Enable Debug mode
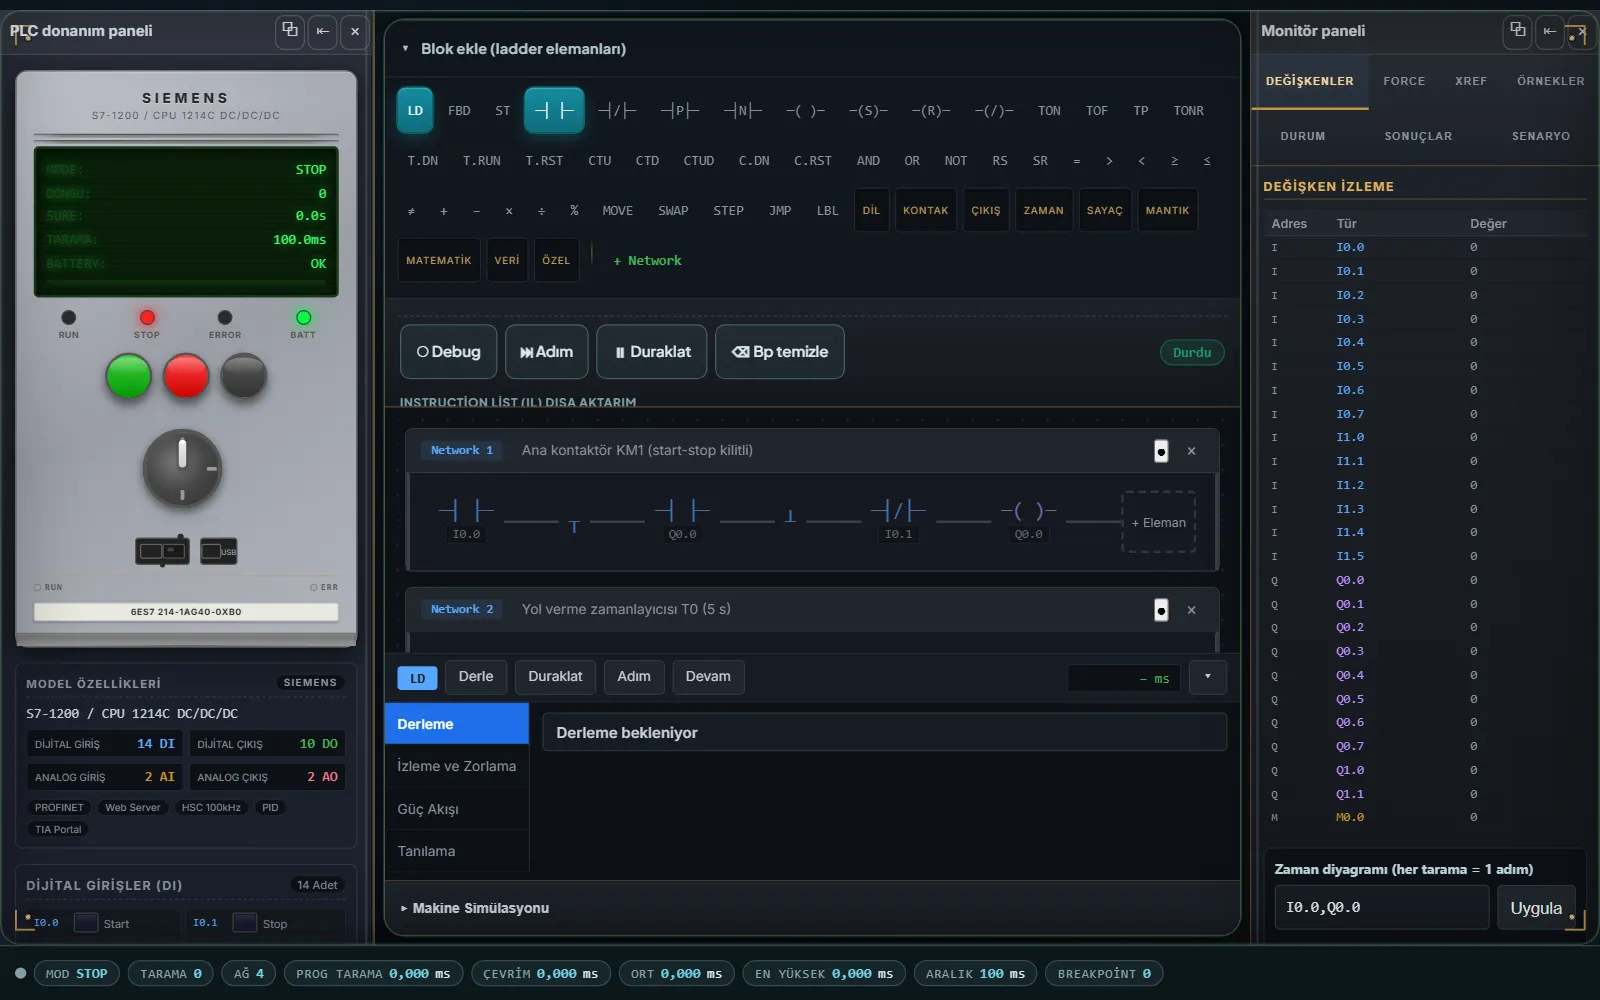This screenshot has height=1000, width=1600. coord(448,352)
